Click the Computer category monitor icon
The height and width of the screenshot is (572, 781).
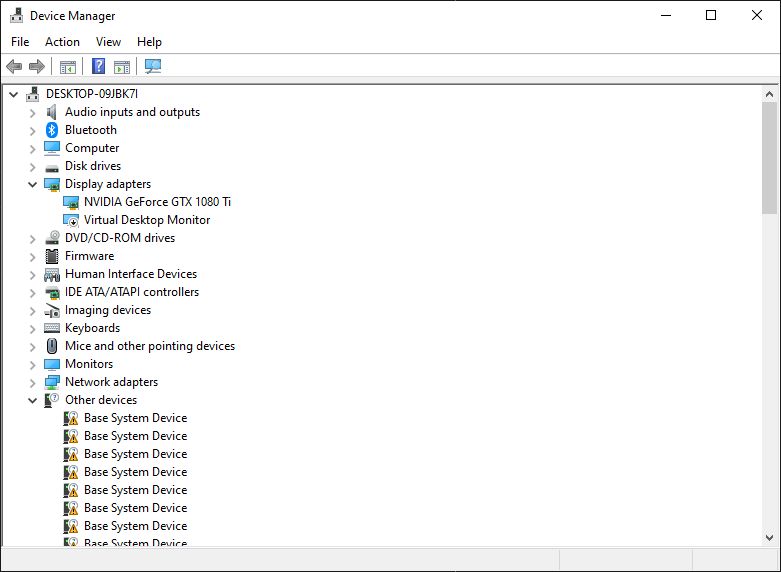pos(52,148)
